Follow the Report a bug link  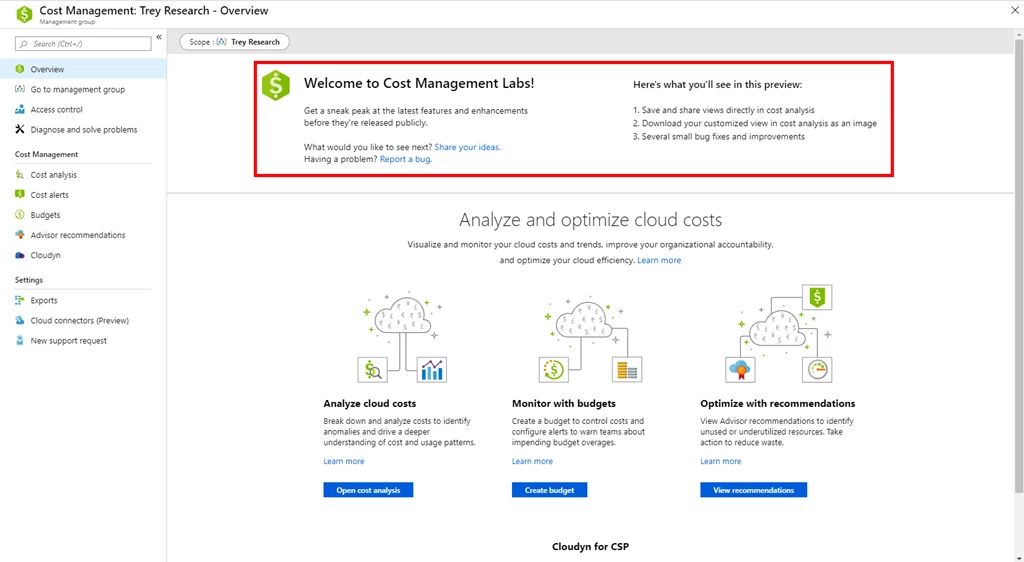tap(406, 159)
